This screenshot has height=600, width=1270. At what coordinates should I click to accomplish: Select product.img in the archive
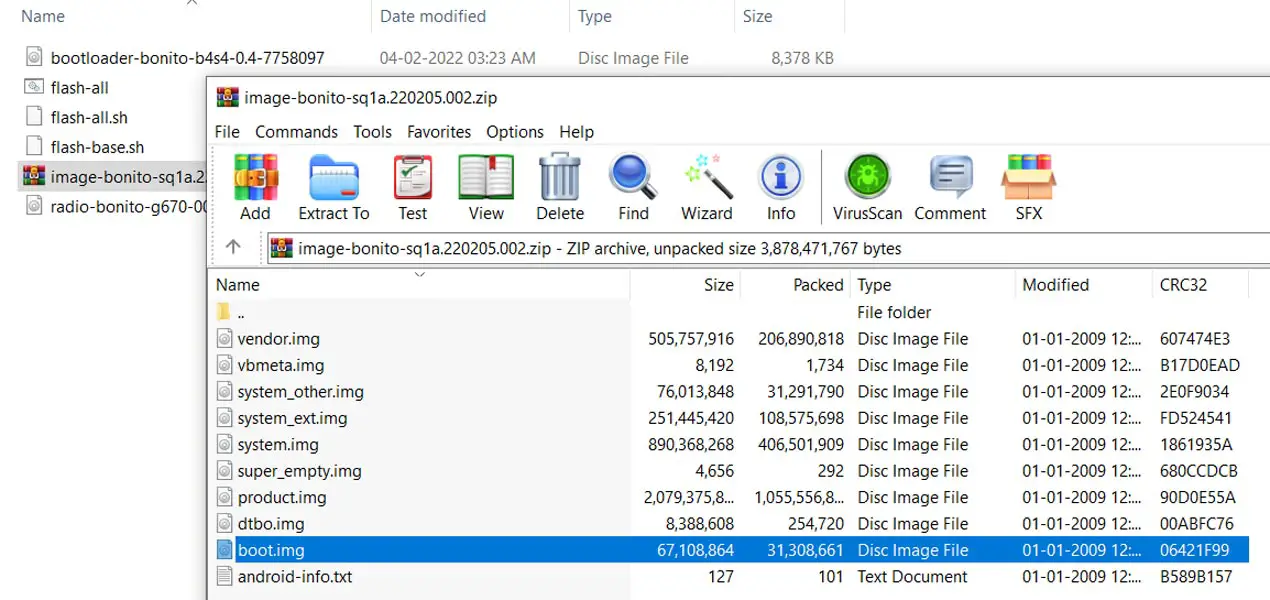pyautogui.click(x=282, y=497)
